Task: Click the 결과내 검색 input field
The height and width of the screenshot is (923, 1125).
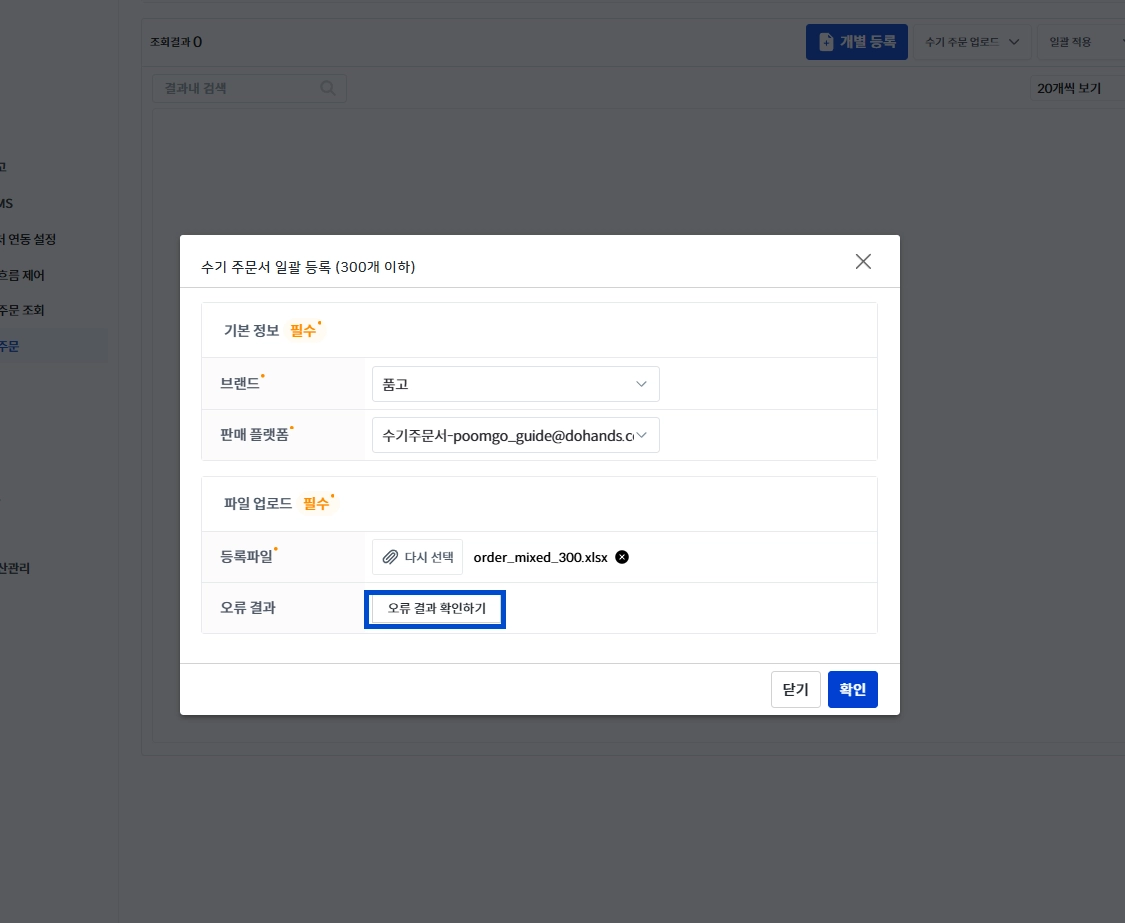Action: (249, 88)
